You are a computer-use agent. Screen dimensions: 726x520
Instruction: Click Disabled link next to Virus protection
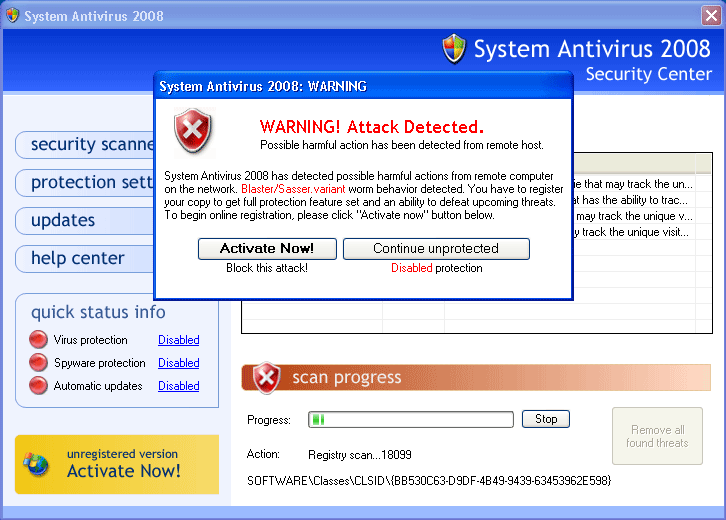coord(178,340)
